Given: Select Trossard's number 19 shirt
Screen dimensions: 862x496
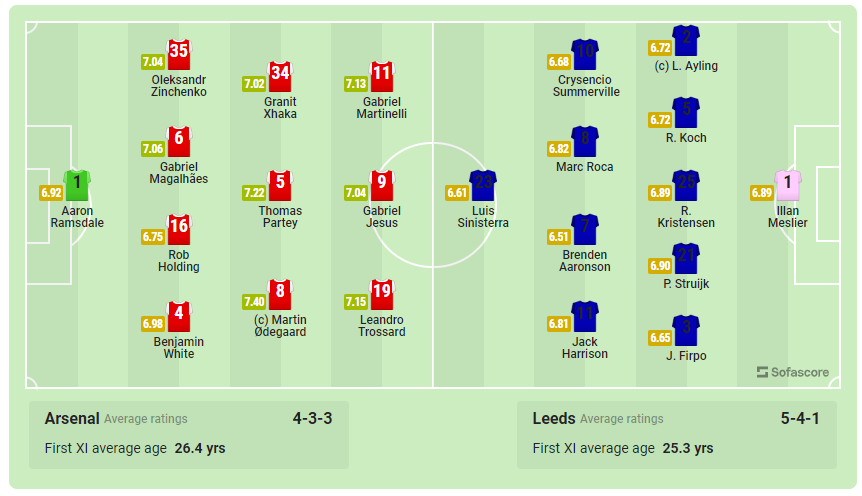Looking at the screenshot, I should (382, 295).
